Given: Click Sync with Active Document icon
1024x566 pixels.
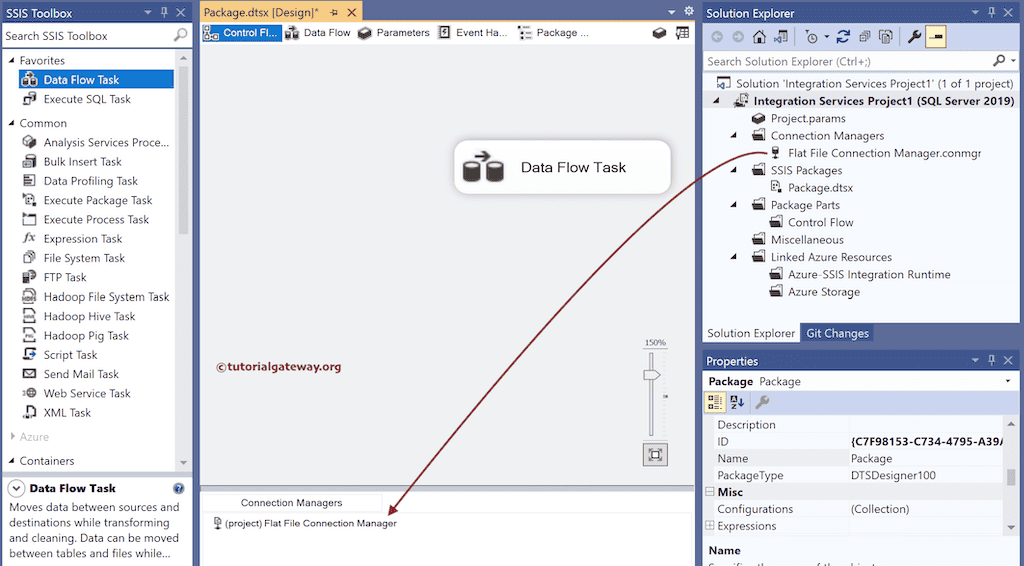Looking at the screenshot, I should click(843, 37).
